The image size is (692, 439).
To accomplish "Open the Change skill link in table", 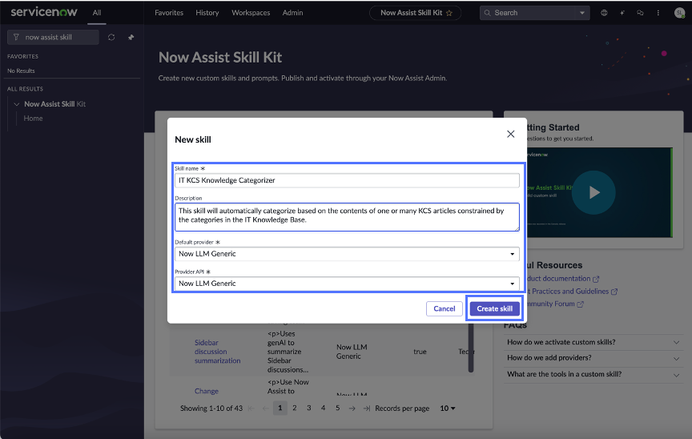I will pyautogui.click(x=206, y=391).
